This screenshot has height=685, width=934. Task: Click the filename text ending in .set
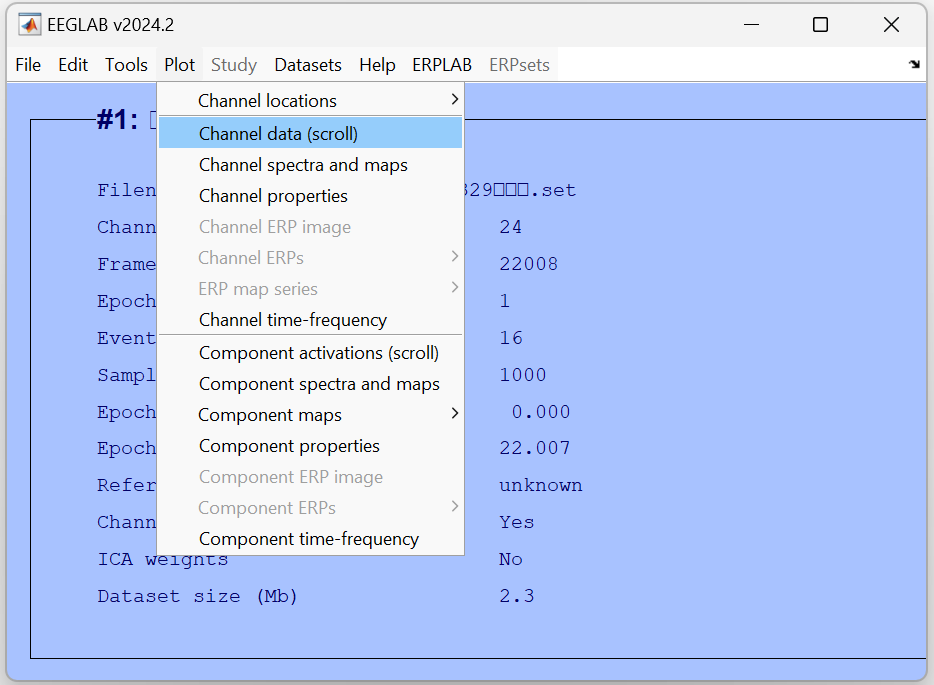(x=519, y=189)
